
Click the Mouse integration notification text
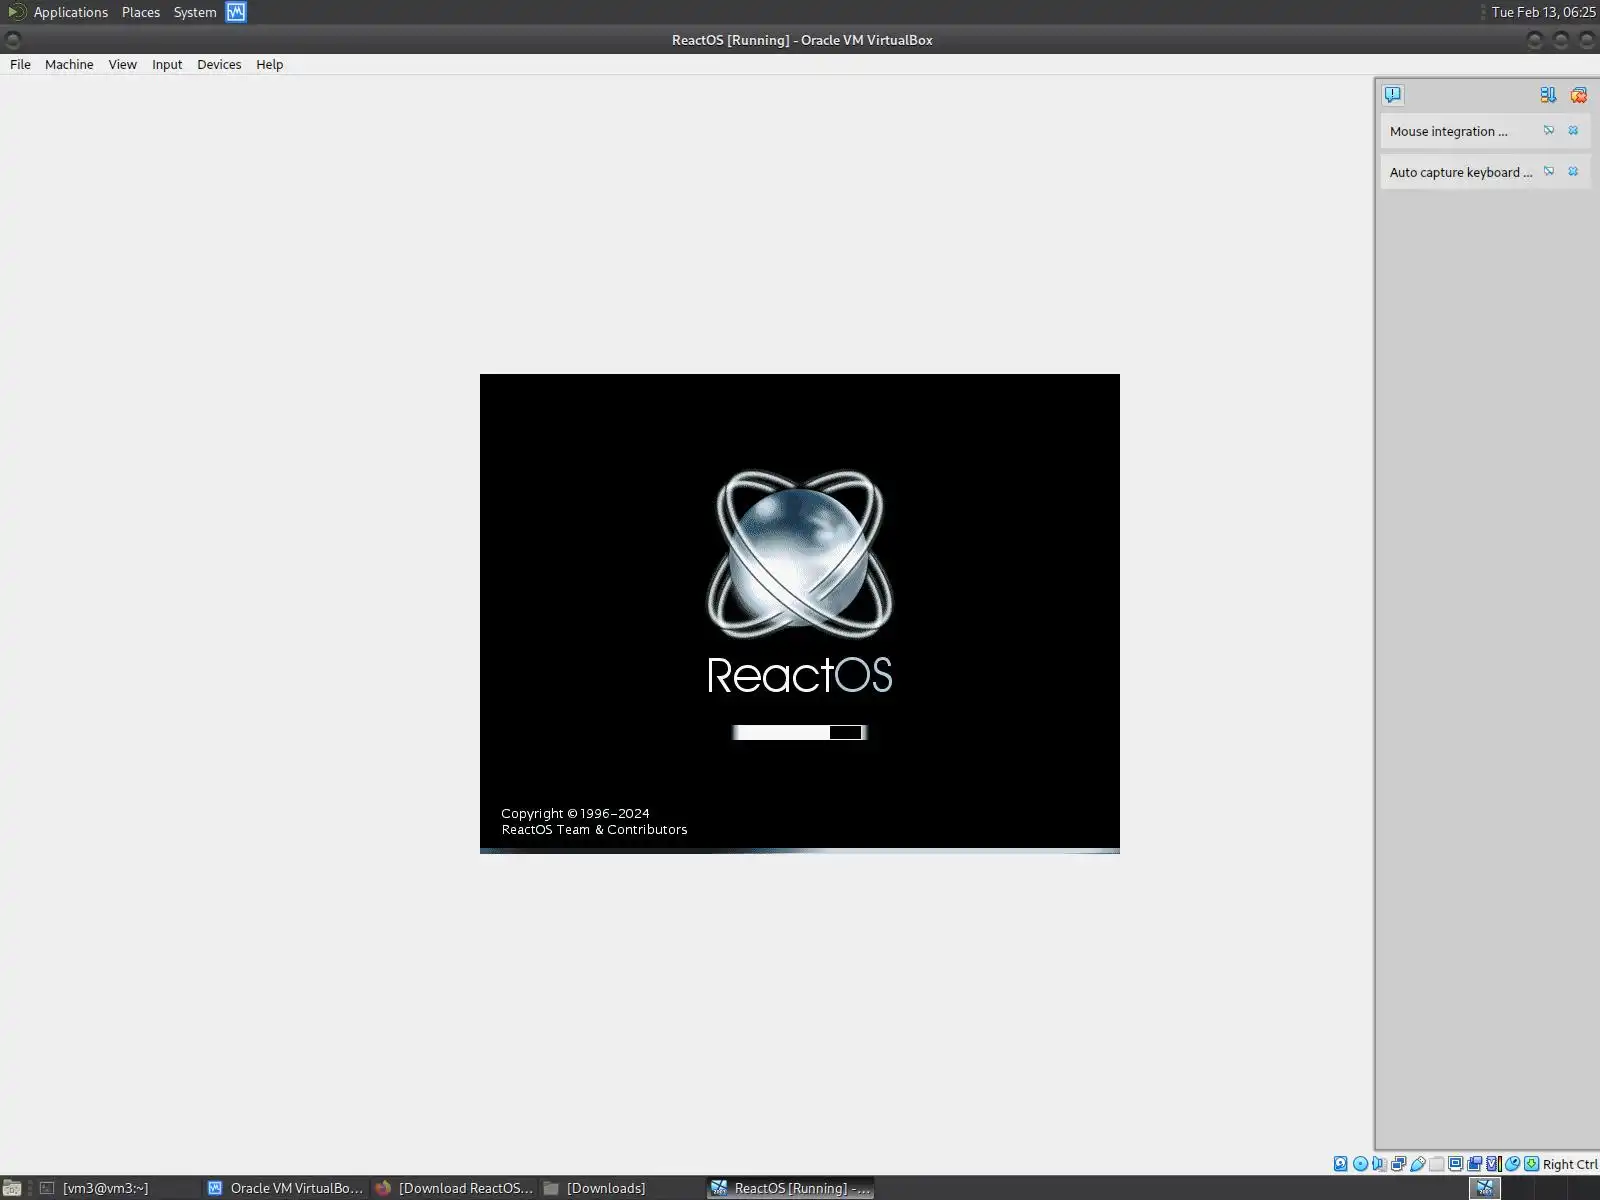(1448, 131)
